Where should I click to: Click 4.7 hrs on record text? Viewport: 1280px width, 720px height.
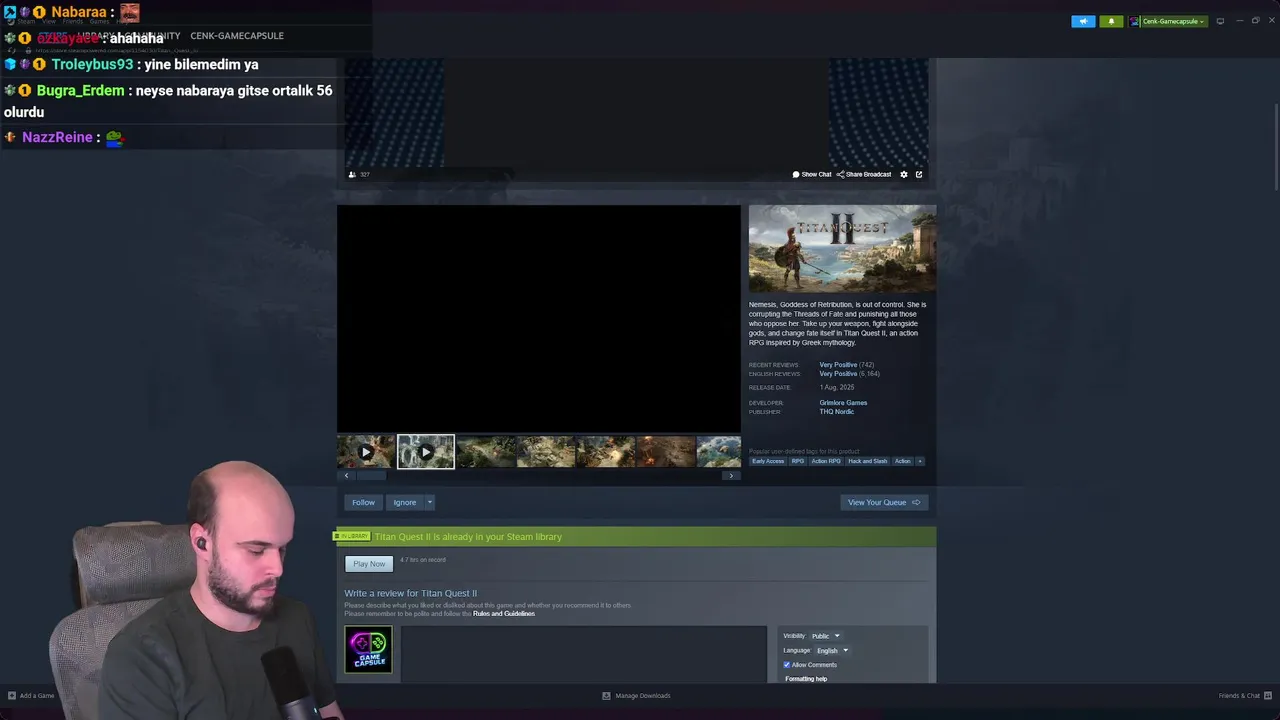coord(423,560)
